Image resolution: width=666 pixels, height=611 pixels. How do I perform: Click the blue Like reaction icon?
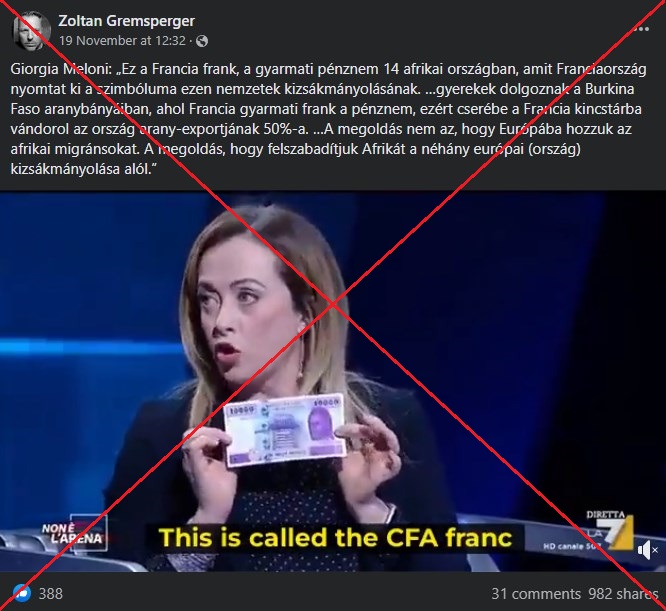click(21, 593)
